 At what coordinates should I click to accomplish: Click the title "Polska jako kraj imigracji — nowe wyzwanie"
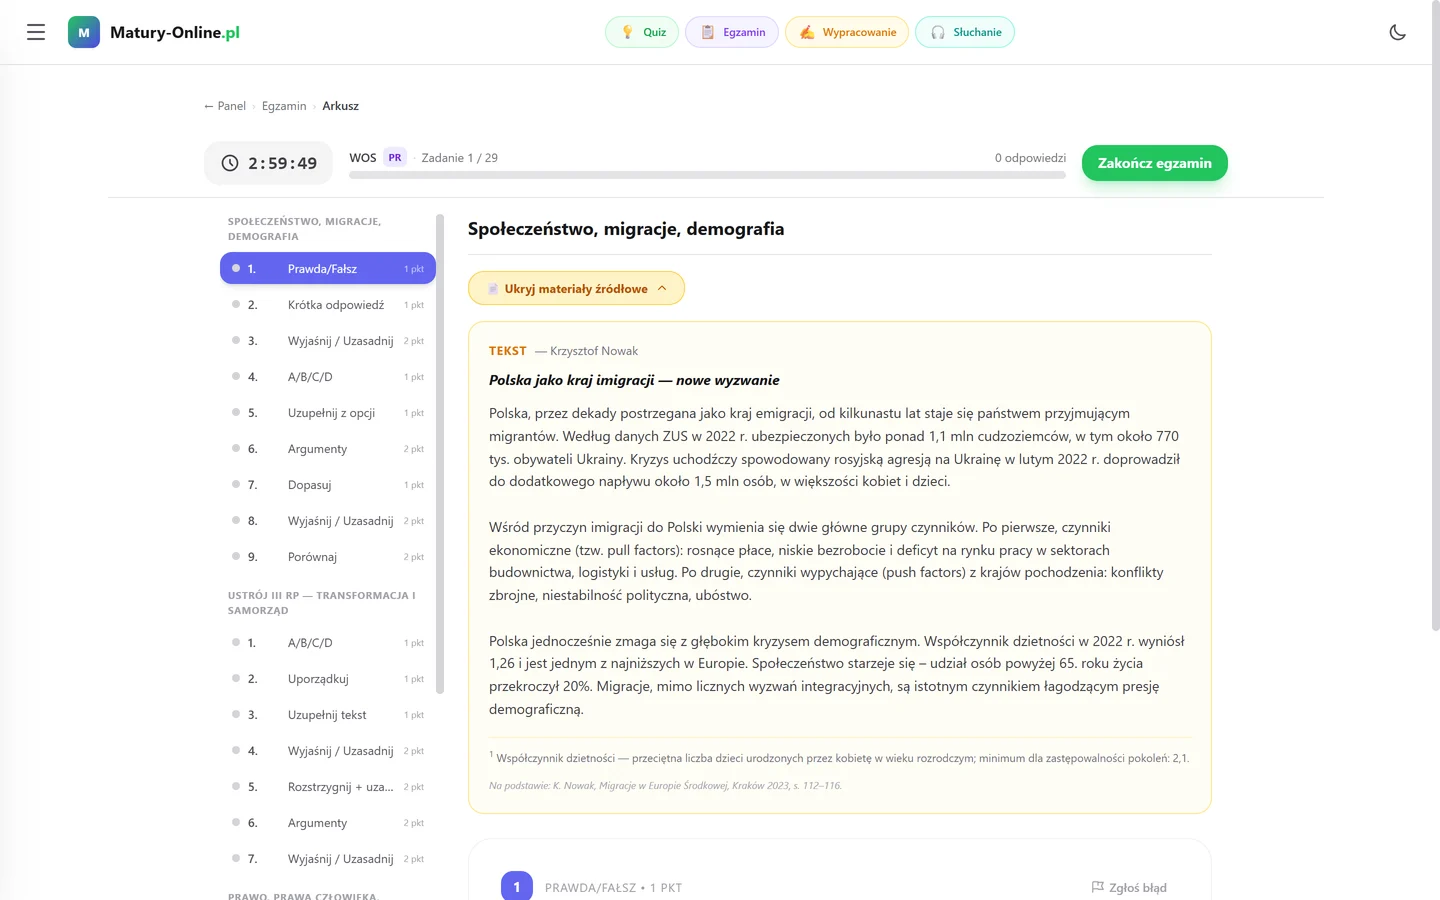click(634, 380)
